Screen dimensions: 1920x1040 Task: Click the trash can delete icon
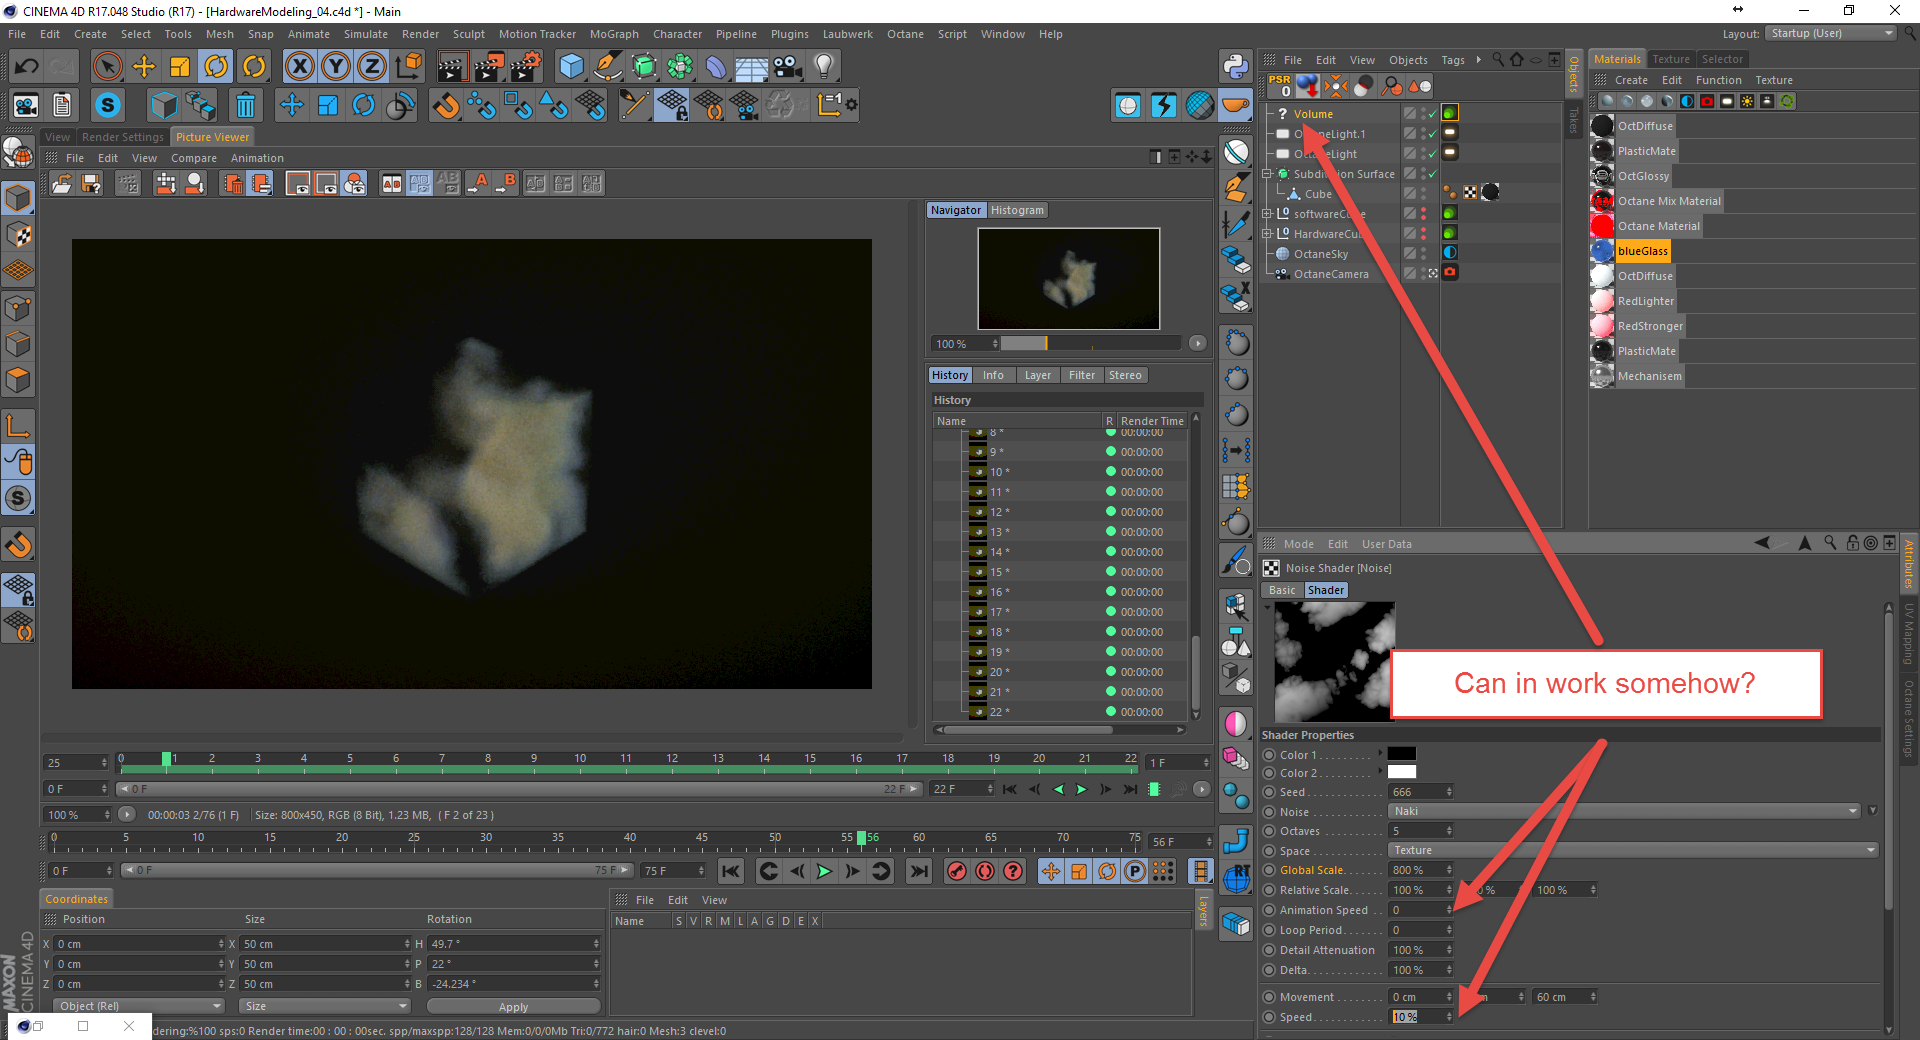[245, 105]
